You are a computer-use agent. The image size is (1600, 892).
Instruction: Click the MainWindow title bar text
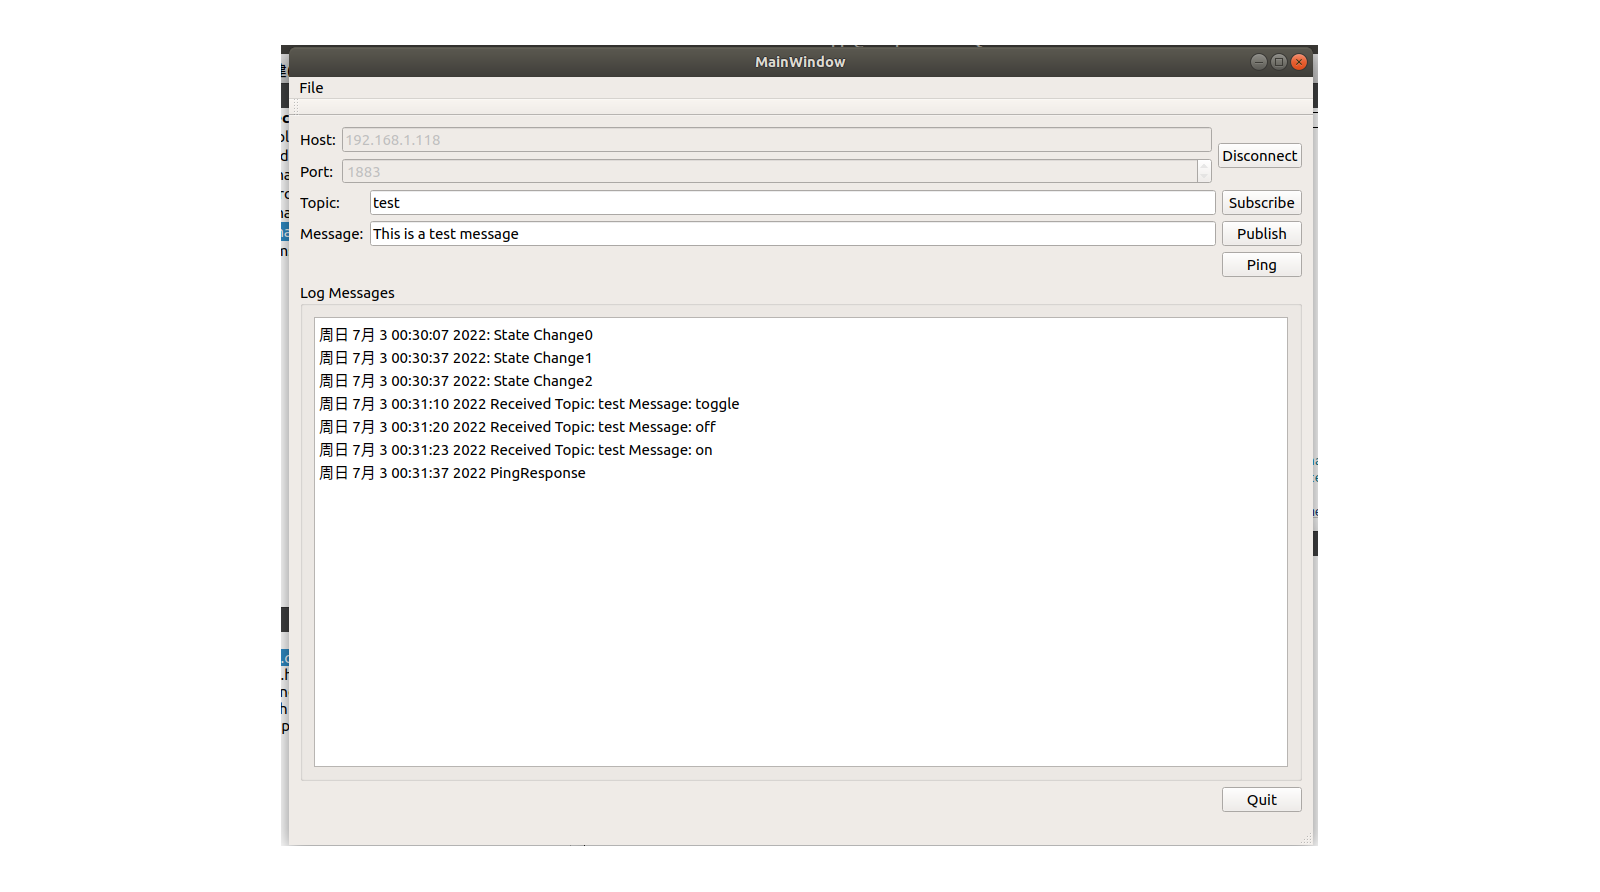click(800, 62)
